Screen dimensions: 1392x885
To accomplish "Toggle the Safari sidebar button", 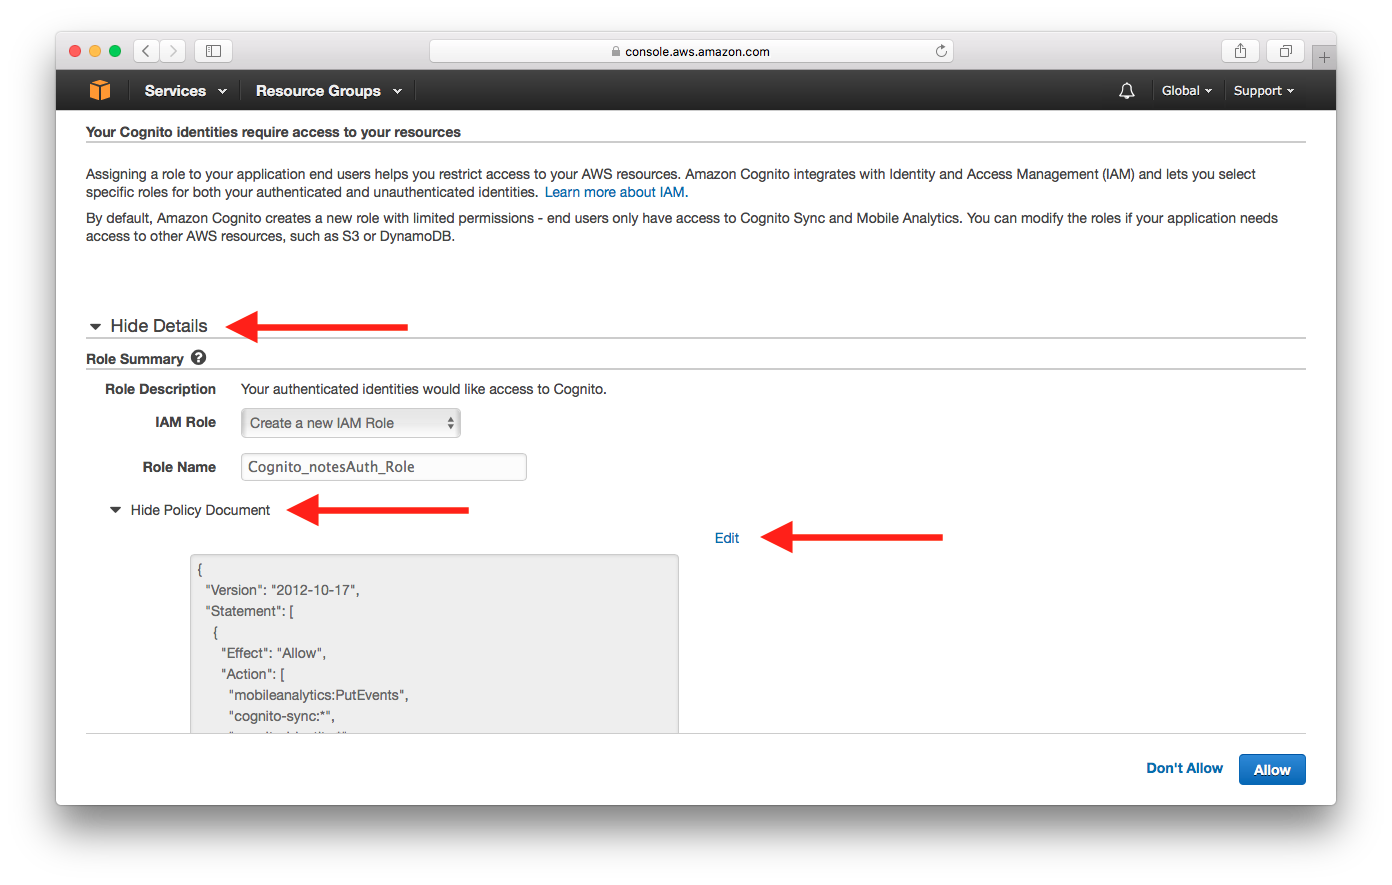I will point(213,51).
